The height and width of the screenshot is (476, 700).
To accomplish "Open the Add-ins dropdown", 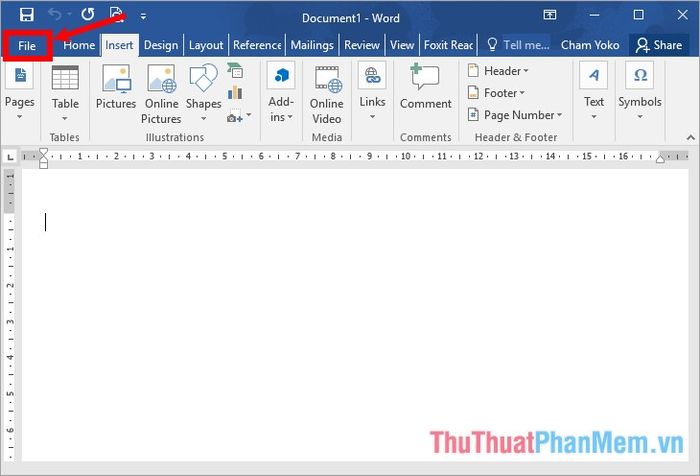I will [x=281, y=93].
